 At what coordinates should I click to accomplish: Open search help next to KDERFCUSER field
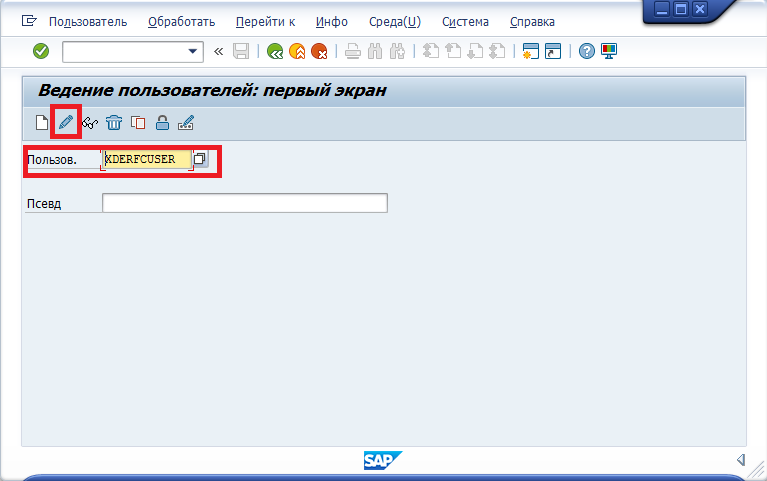pos(200,159)
